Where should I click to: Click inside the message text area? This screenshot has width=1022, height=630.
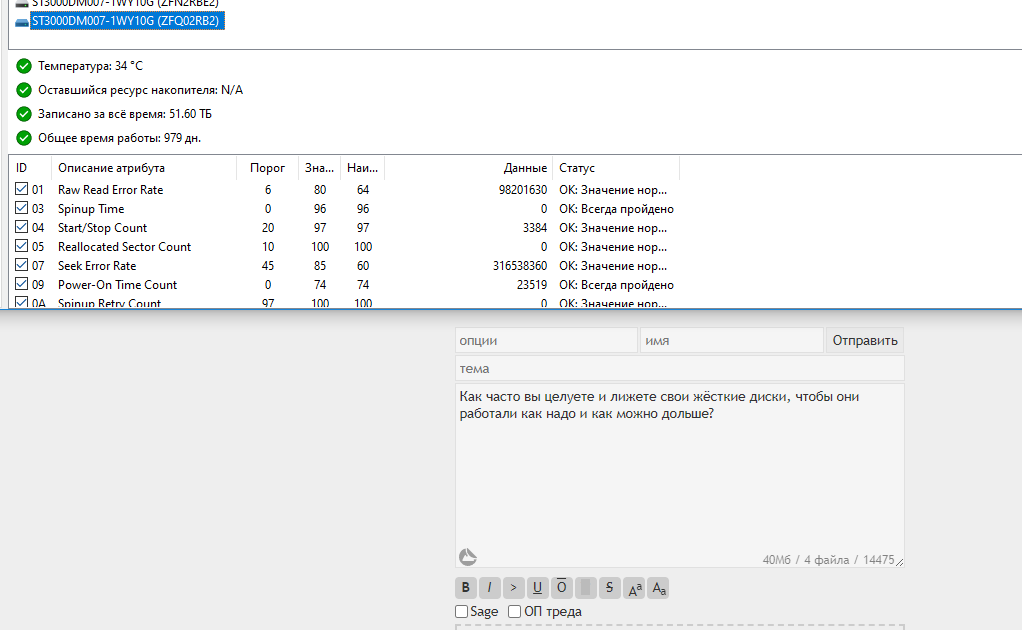coord(680,476)
